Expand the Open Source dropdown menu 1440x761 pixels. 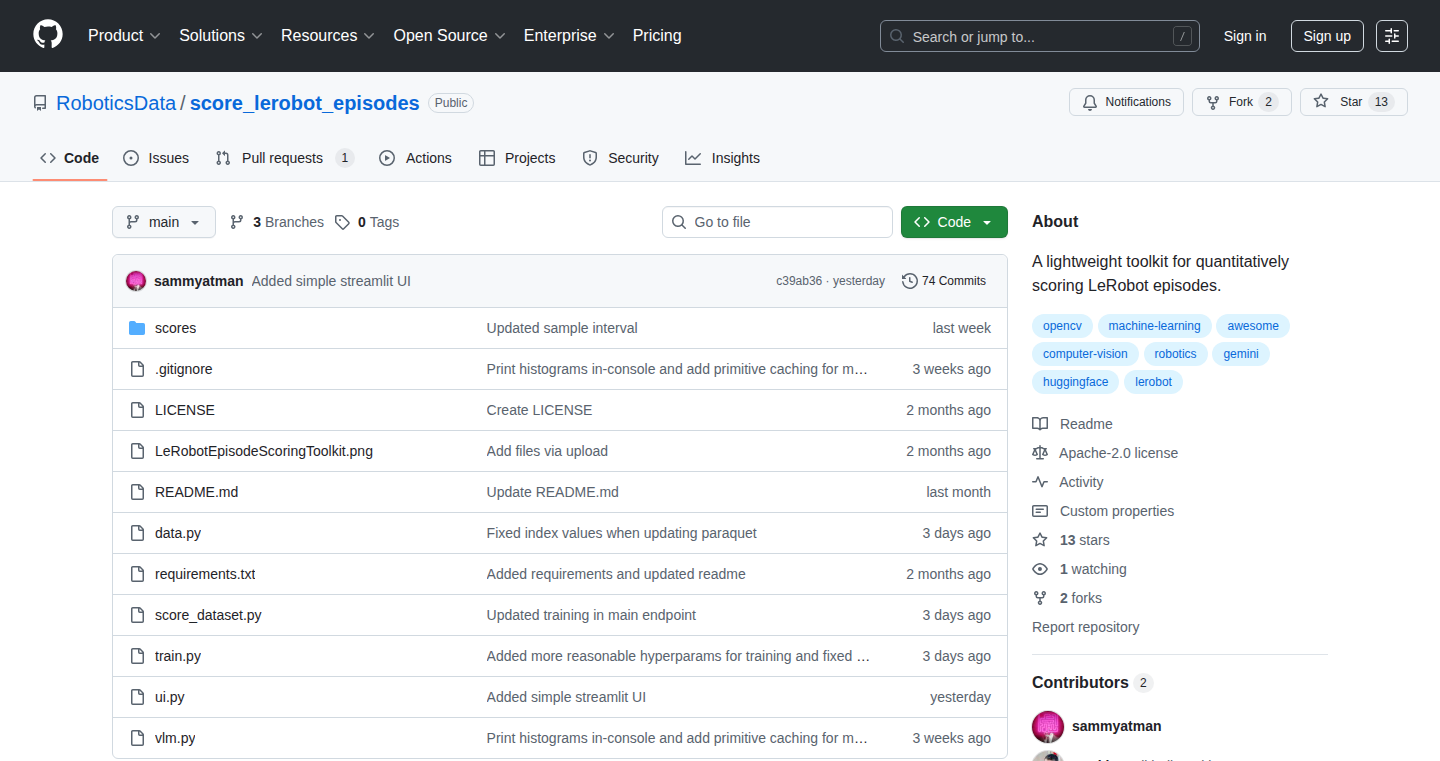point(449,36)
